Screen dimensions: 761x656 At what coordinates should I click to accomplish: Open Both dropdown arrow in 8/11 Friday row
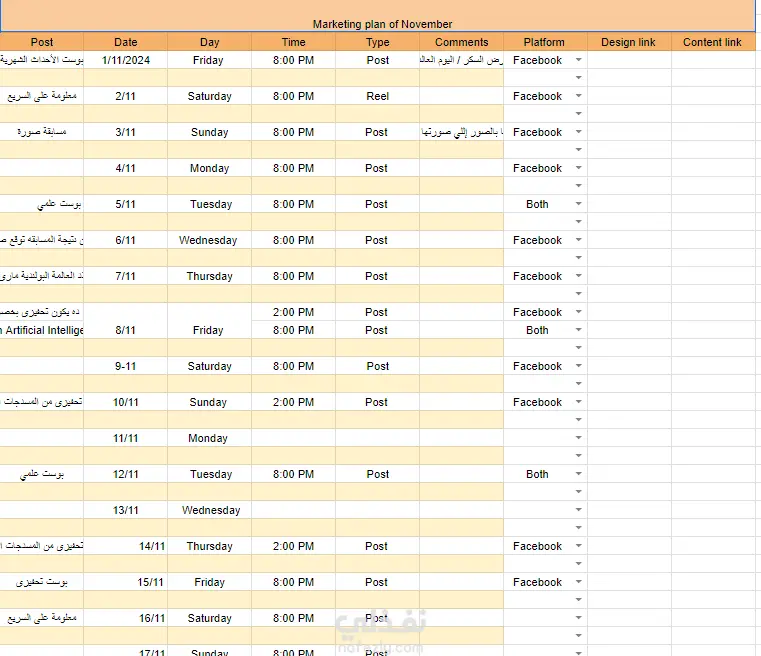579,330
